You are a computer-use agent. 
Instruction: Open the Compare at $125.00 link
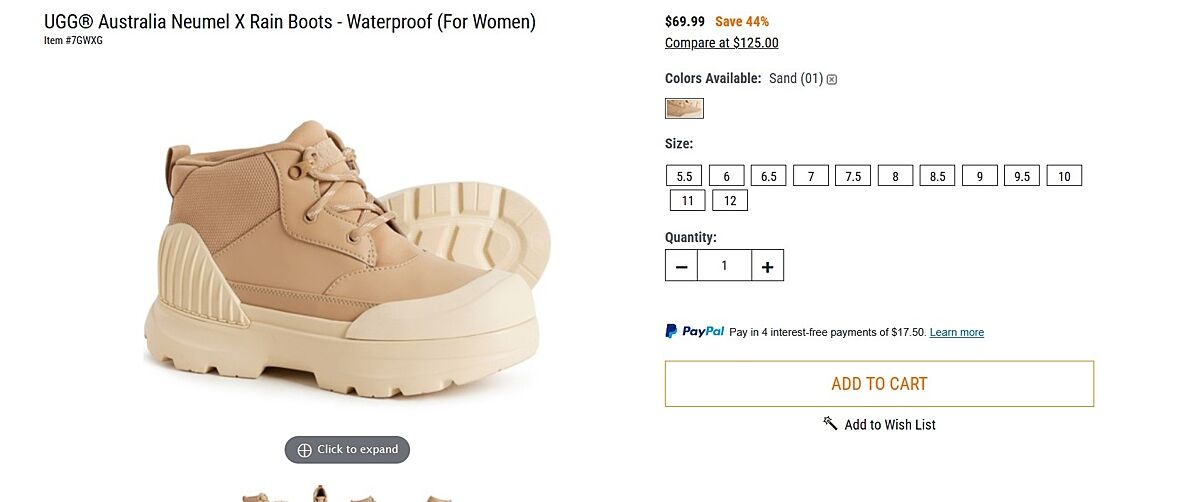pos(721,43)
